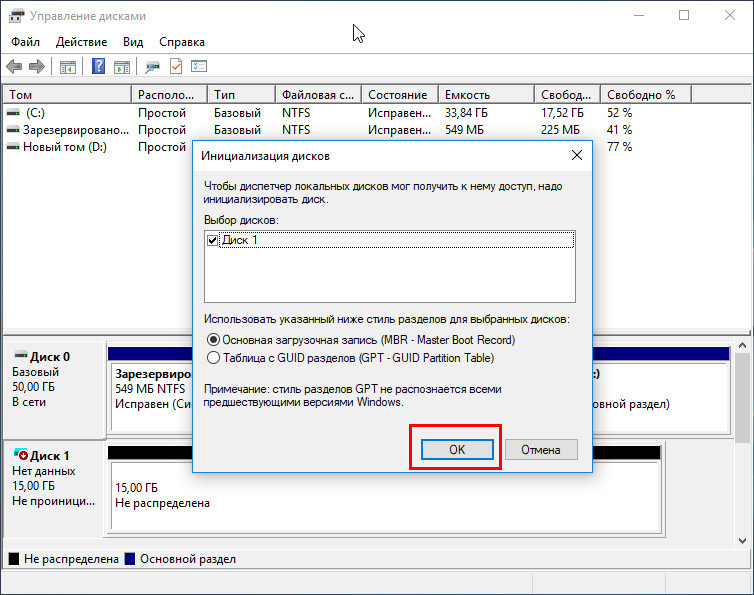The height and width of the screenshot is (595, 754).
Task: Click the 41 % free cell
Action: click(619, 130)
